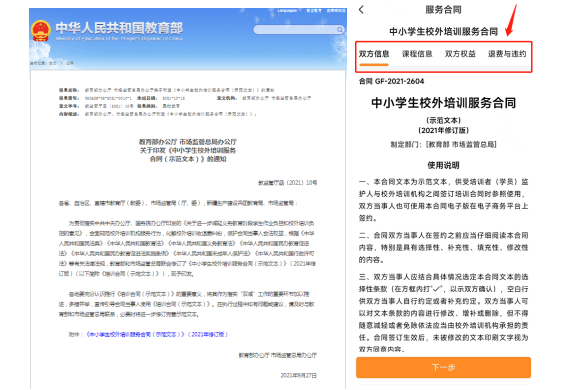Viewport: 565px width, 390px height.
Task: Click the magnifier icon in website search box
Action: click(x=339, y=30)
